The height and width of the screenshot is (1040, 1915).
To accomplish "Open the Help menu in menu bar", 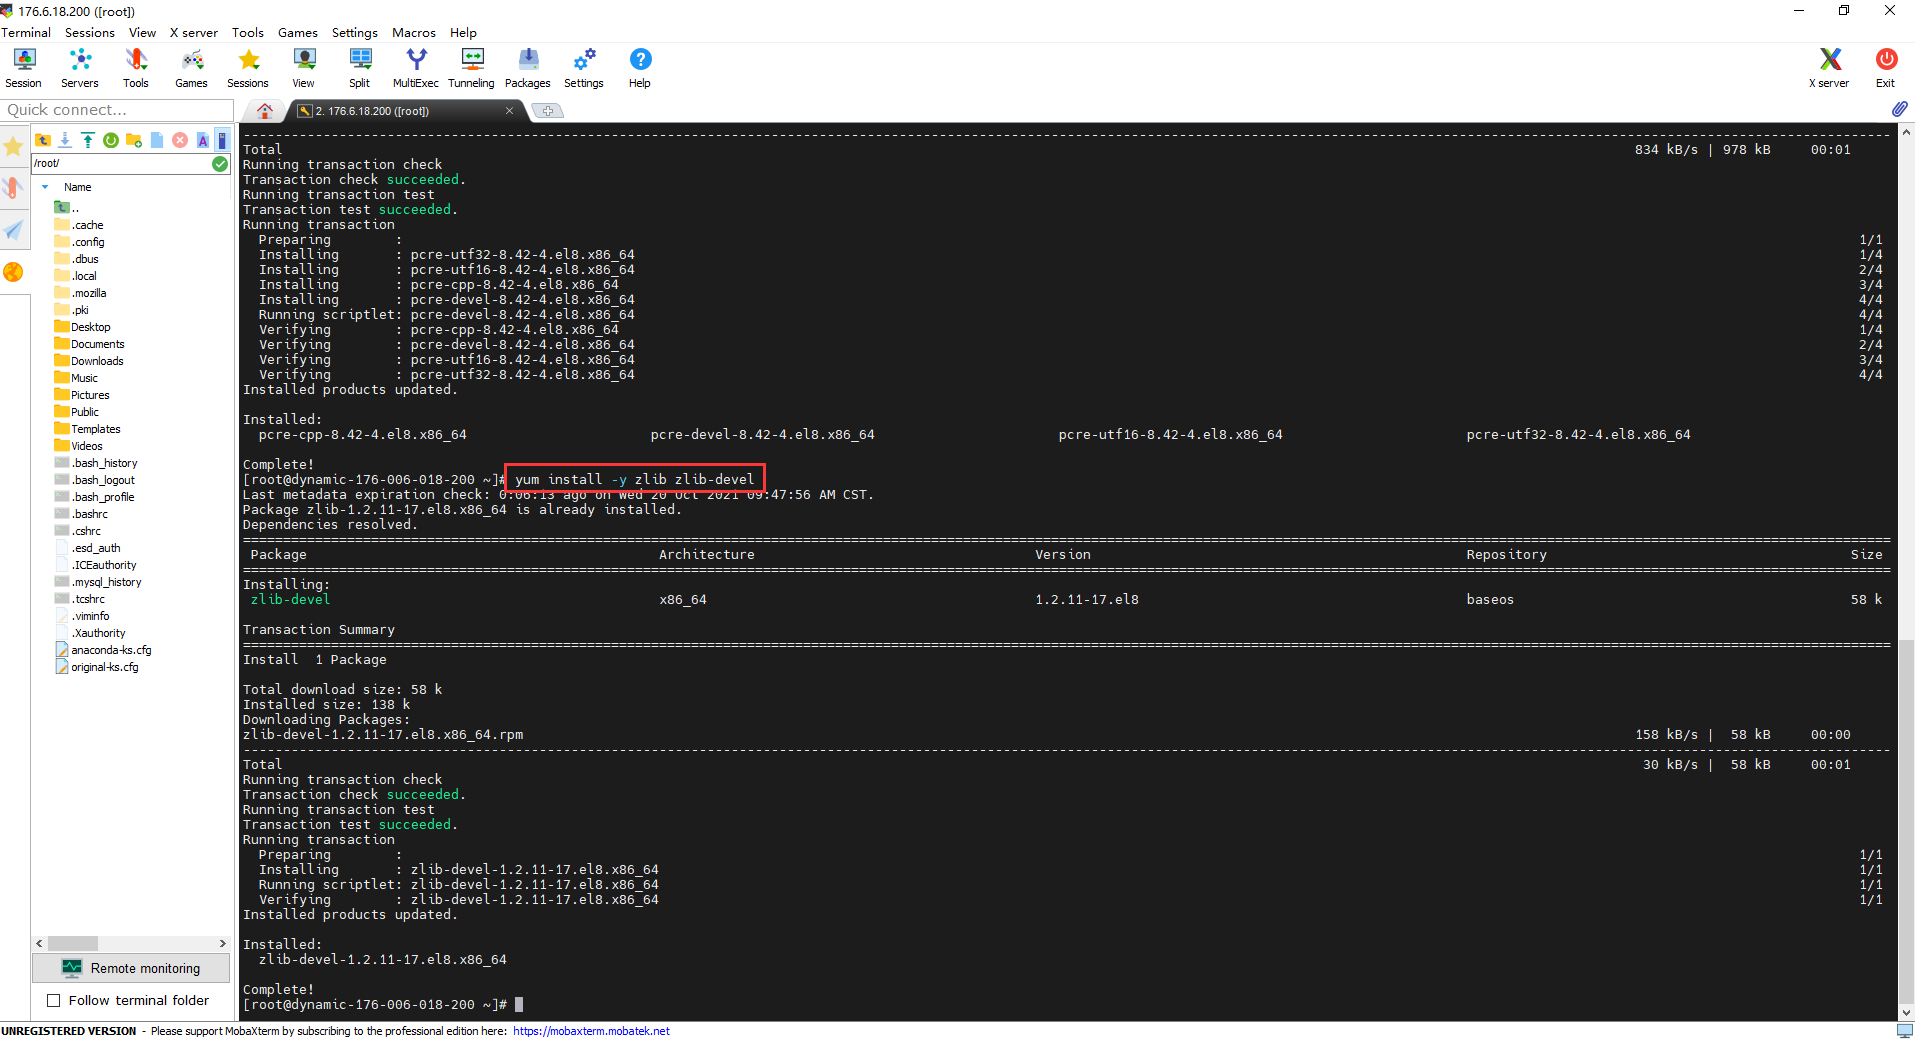I will [x=463, y=33].
